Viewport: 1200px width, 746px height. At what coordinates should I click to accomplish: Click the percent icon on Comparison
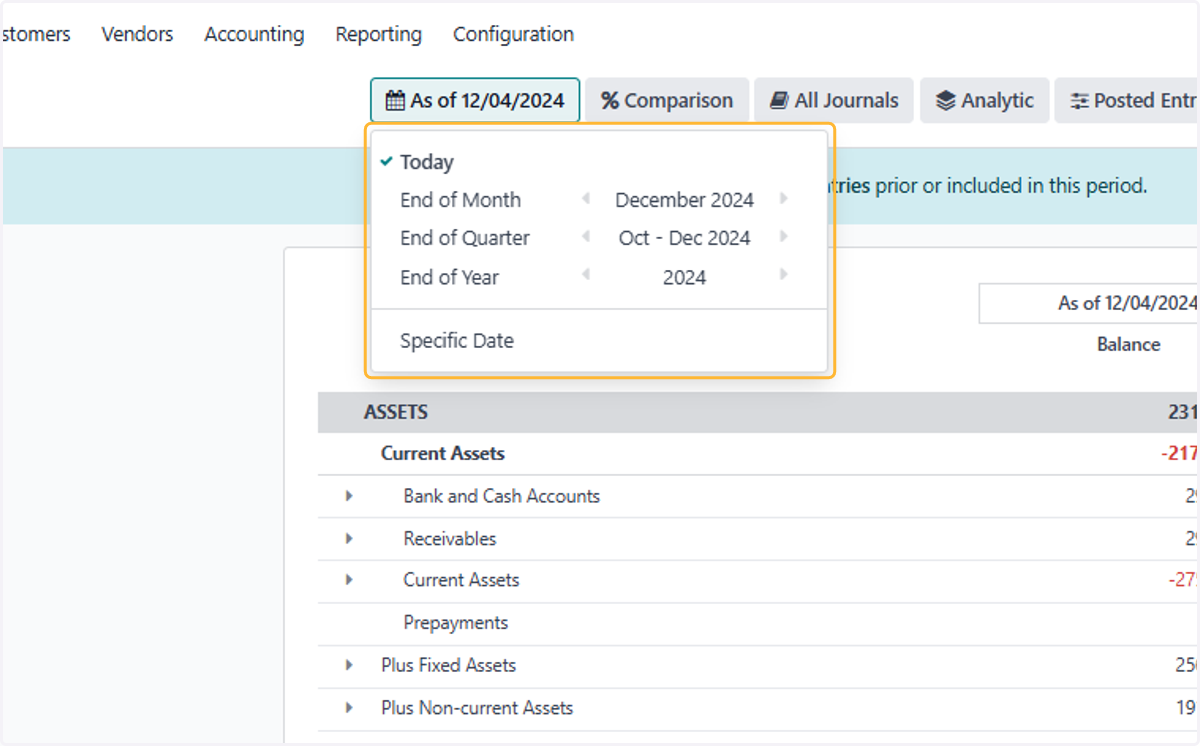tap(610, 100)
